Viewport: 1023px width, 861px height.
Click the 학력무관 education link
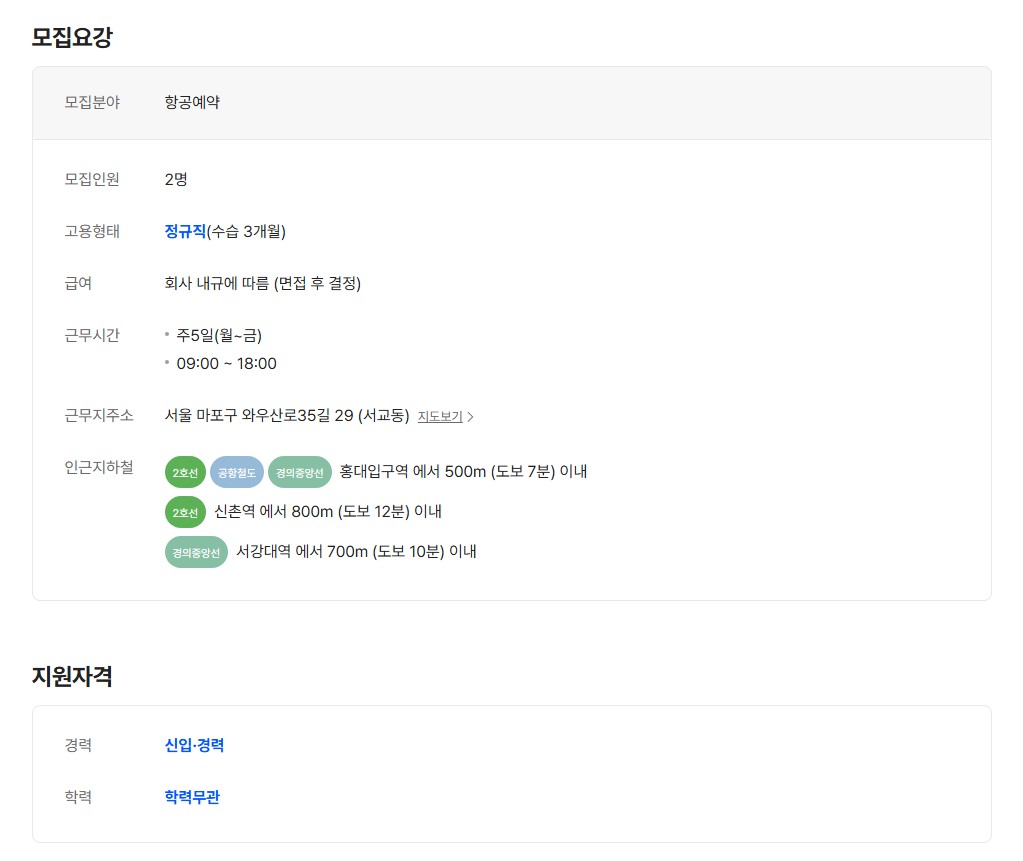[x=192, y=797]
